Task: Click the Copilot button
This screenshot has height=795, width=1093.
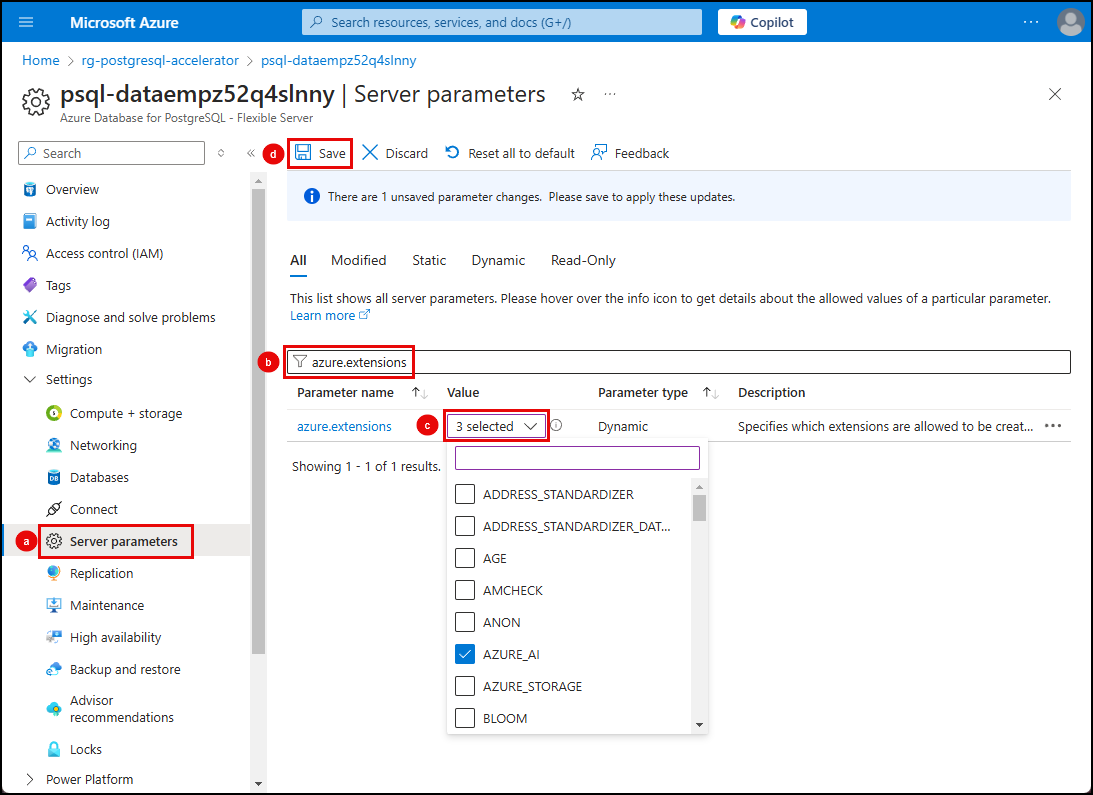Action: pos(762,22)
